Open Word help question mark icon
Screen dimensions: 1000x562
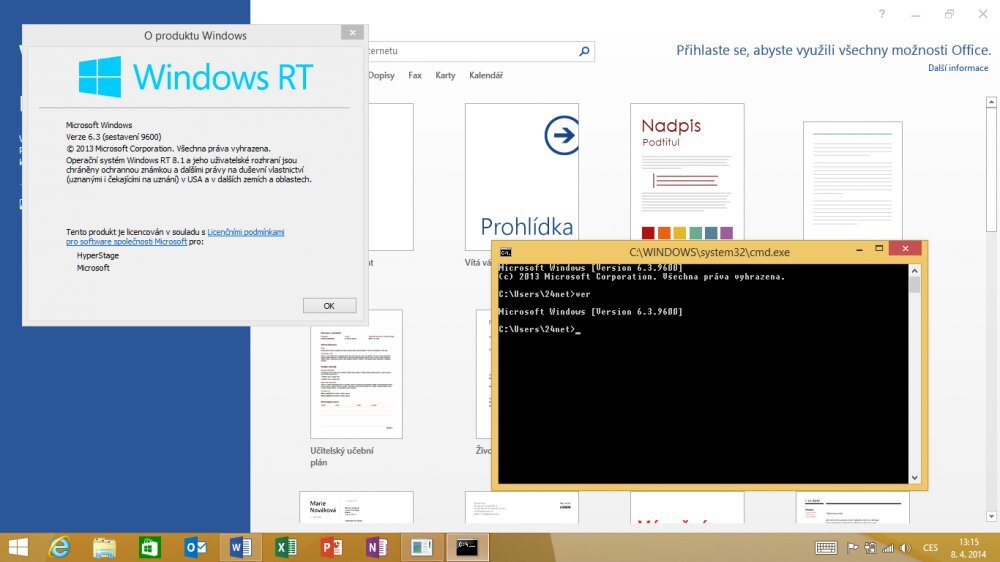click(x=881, y=14)
